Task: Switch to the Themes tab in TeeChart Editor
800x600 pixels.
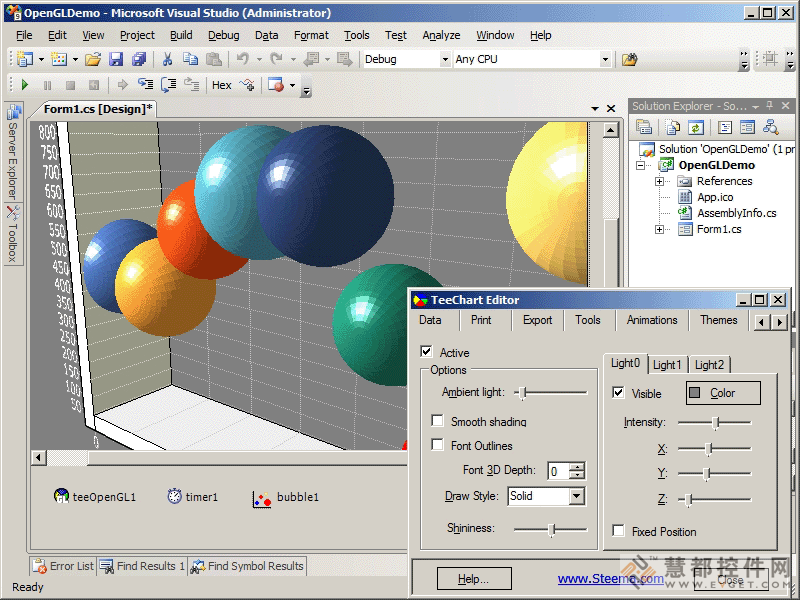Action: pyautogui.click(x=718, y=320)
